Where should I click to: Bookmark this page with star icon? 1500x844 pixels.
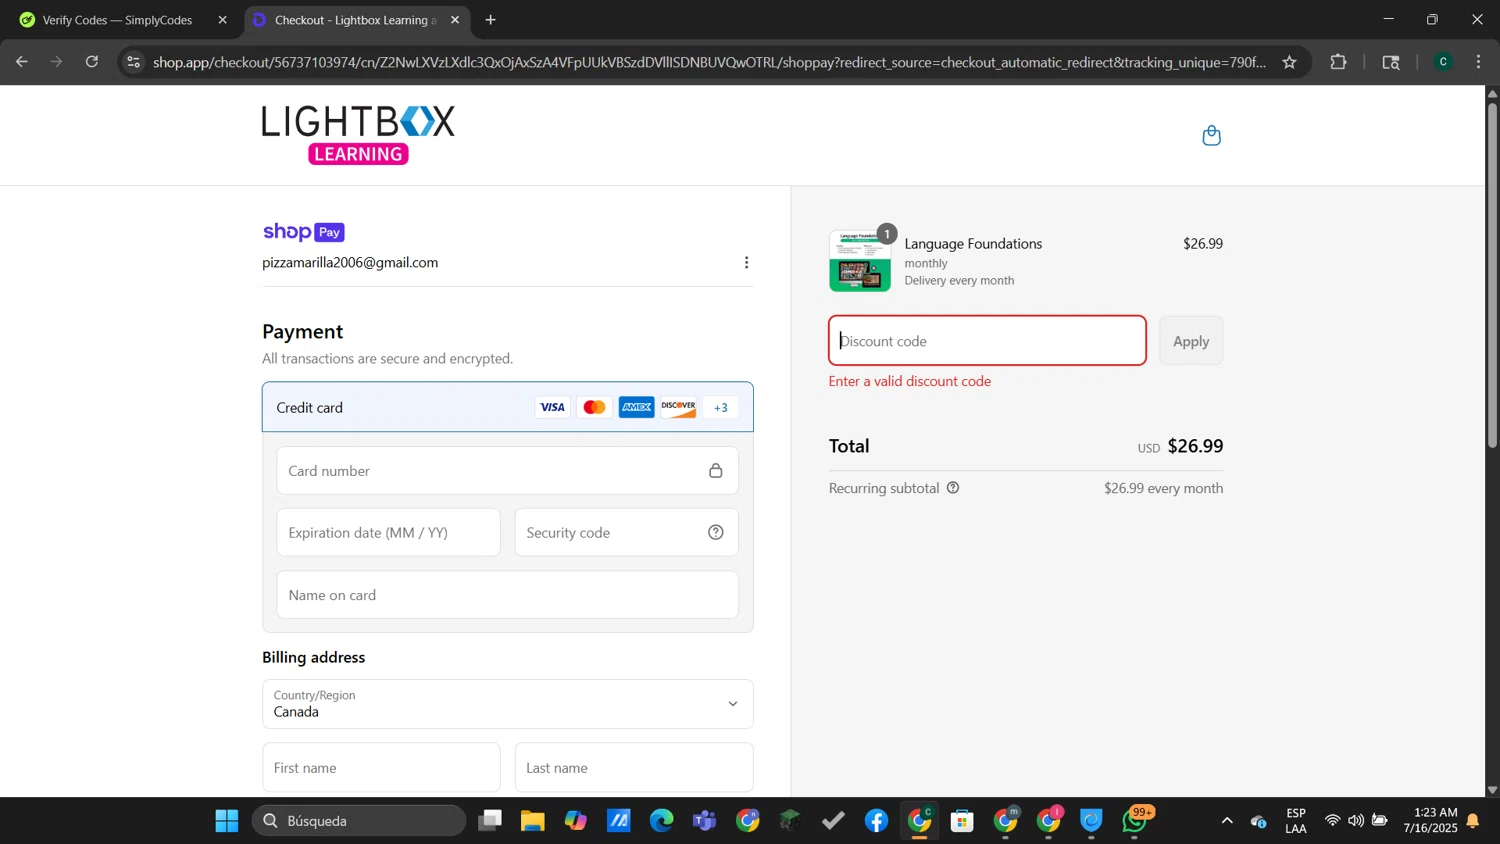[1289, 62]
